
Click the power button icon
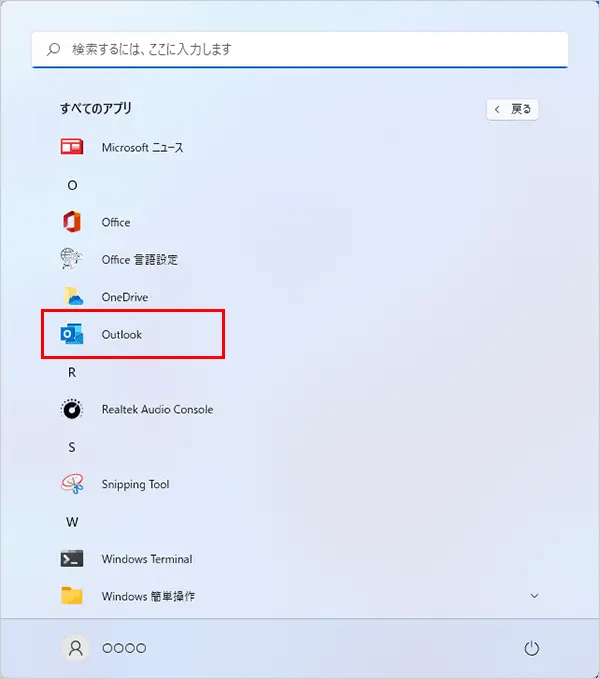coord(532,648)
